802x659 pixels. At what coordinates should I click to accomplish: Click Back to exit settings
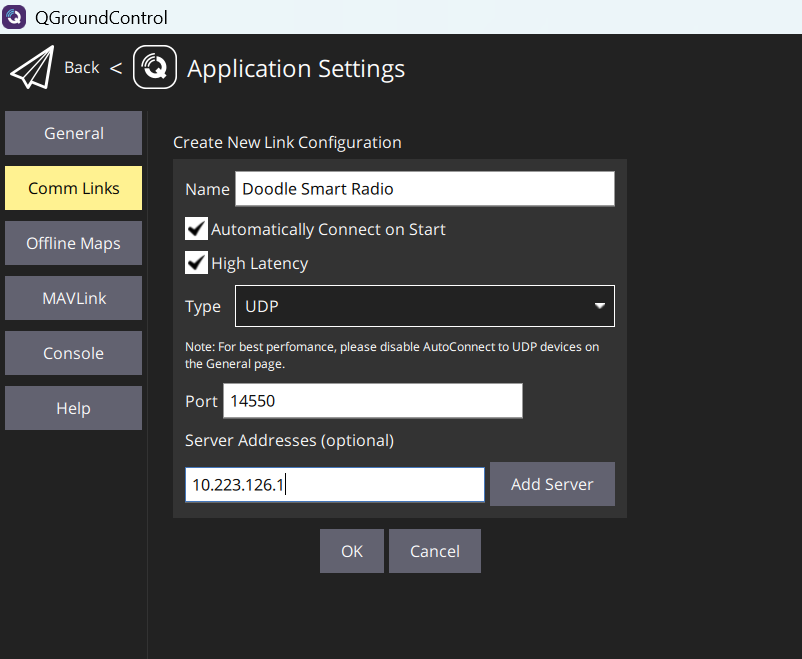tap(81, 67)
